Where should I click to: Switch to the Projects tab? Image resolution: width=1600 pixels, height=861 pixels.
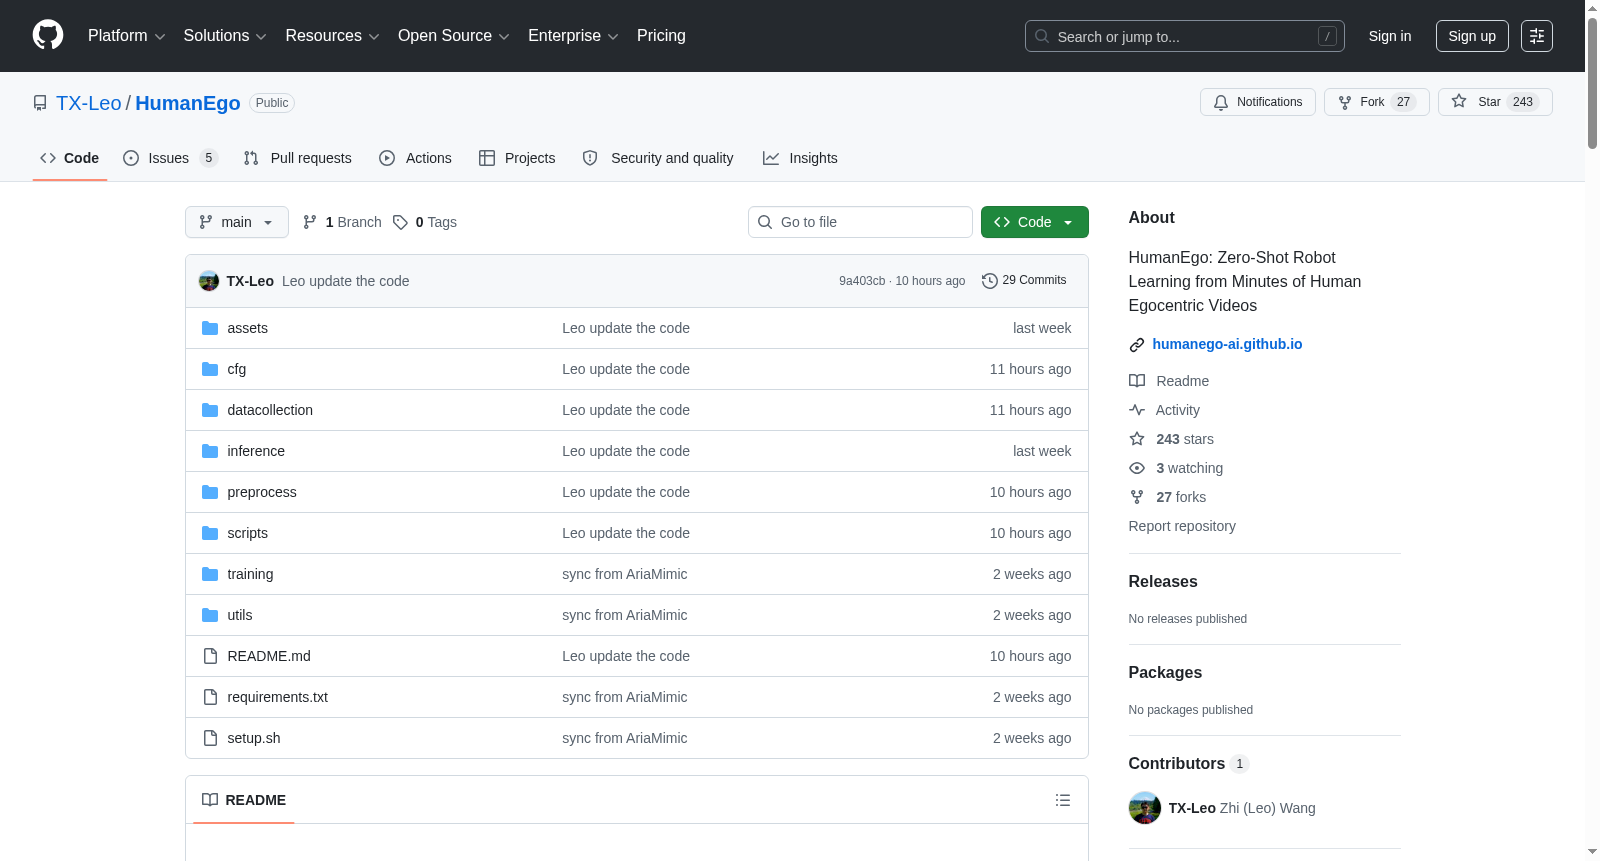(x=517, y=158)
